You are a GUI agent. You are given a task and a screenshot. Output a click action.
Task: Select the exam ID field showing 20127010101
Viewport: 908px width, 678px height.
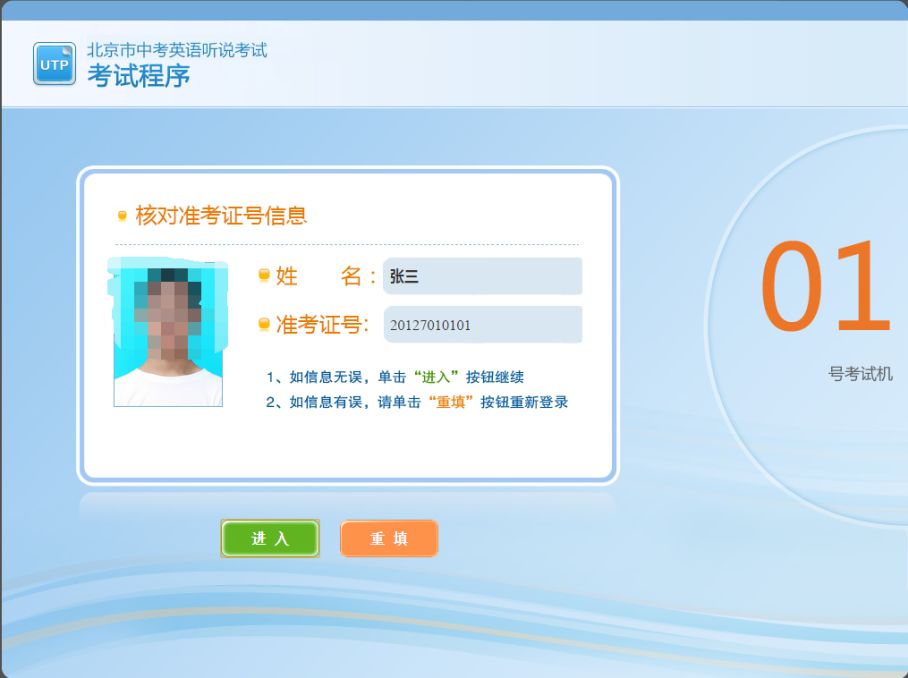point(482,324)
